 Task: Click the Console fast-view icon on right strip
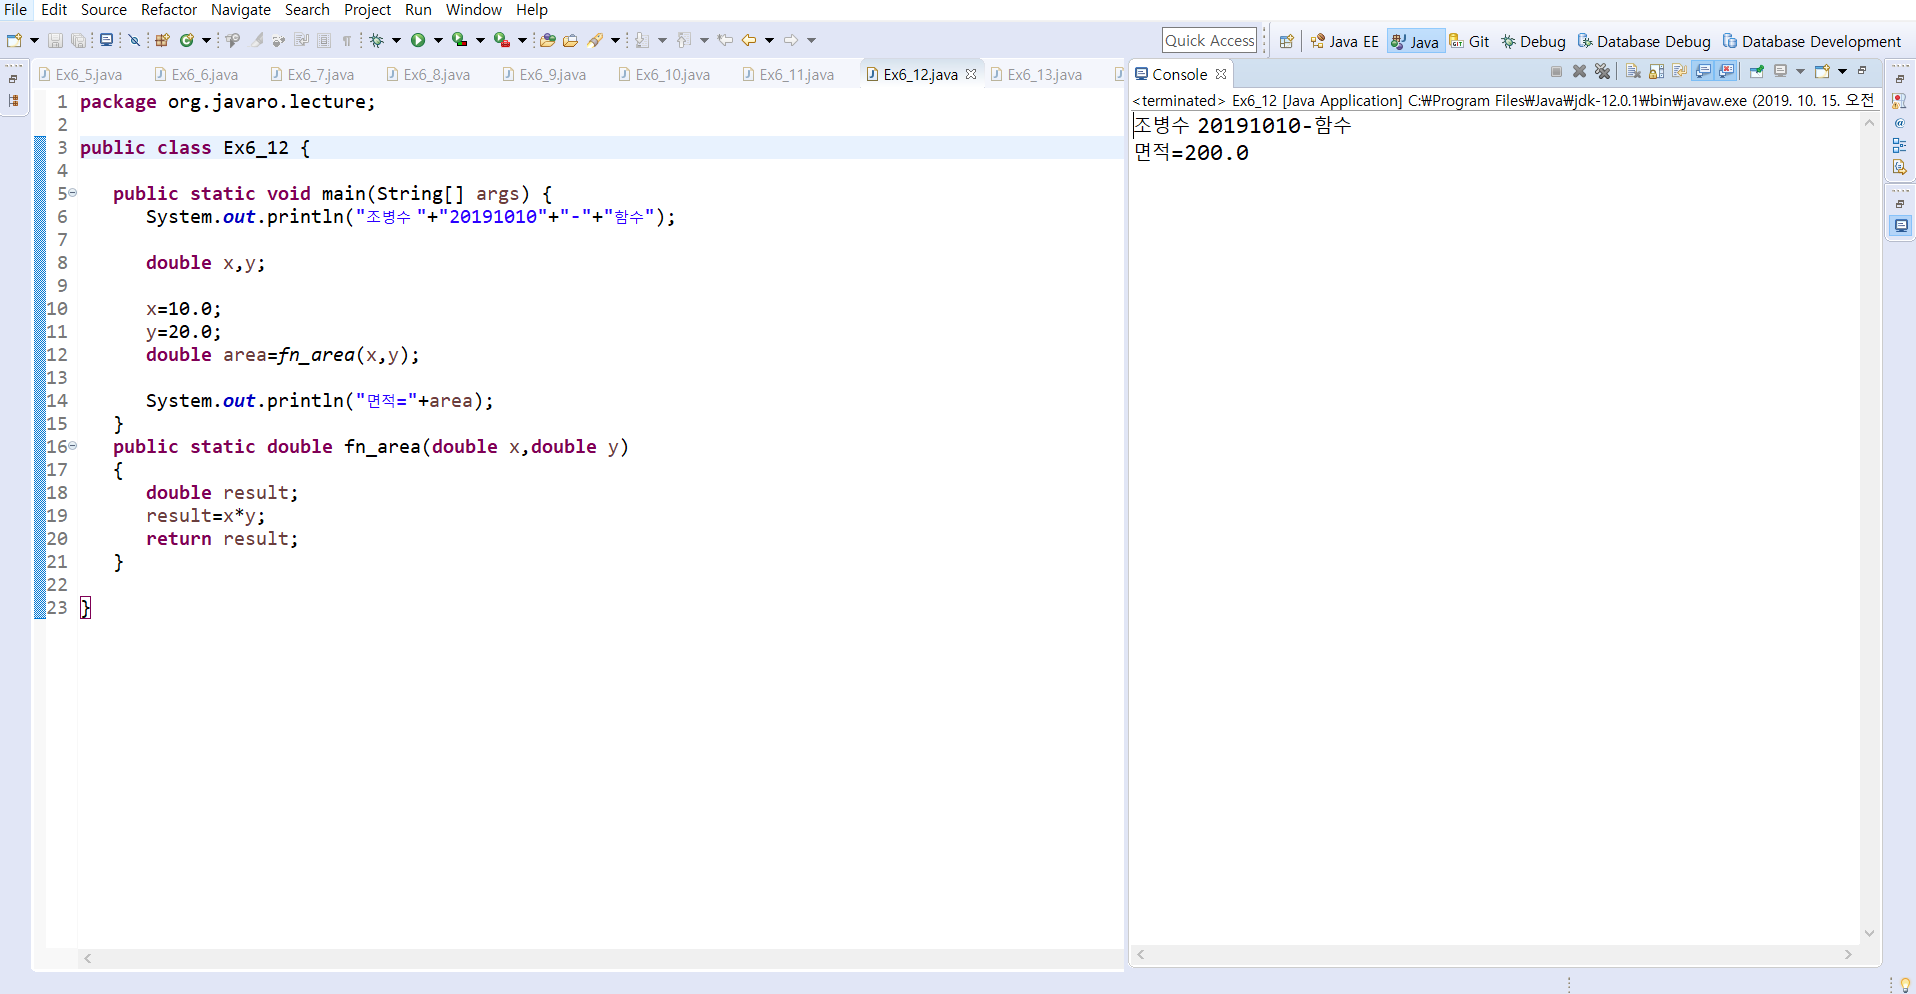1900,225
